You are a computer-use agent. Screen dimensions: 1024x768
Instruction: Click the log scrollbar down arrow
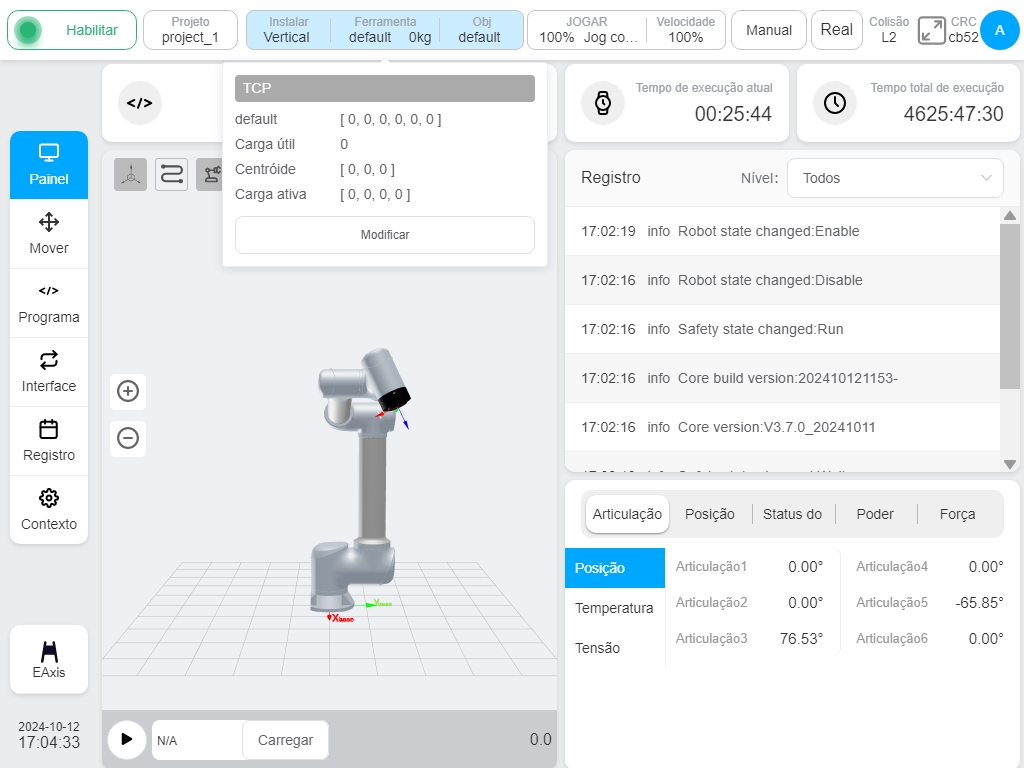pyautogui.click(x=1010, y=464)
